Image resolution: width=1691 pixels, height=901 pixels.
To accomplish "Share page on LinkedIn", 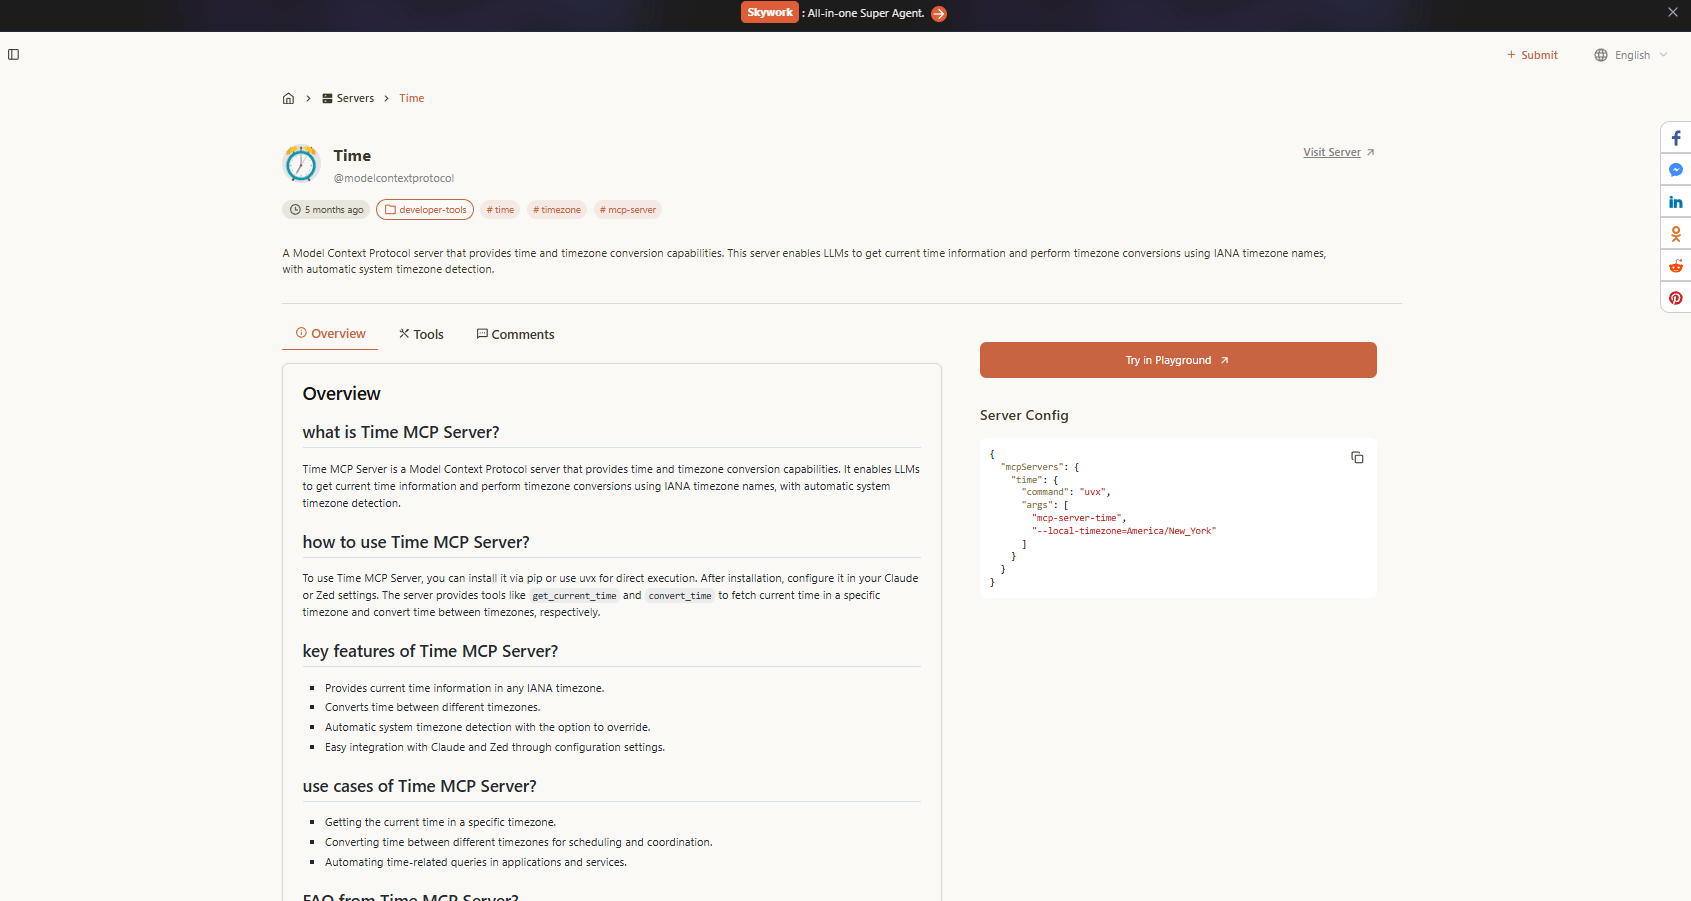I will (1676, 202).
